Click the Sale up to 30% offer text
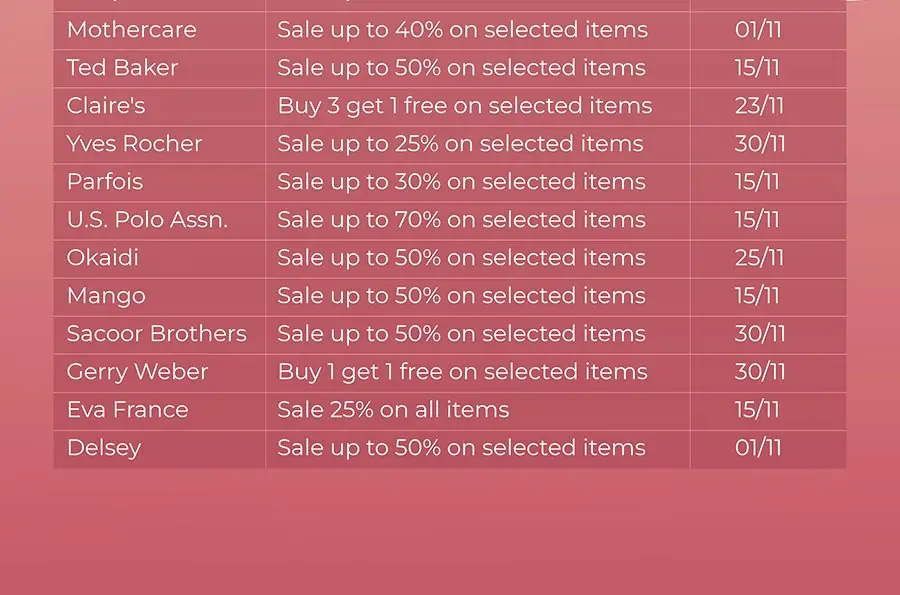The width and height of the screenshot is (900, 595). [461, 182]
